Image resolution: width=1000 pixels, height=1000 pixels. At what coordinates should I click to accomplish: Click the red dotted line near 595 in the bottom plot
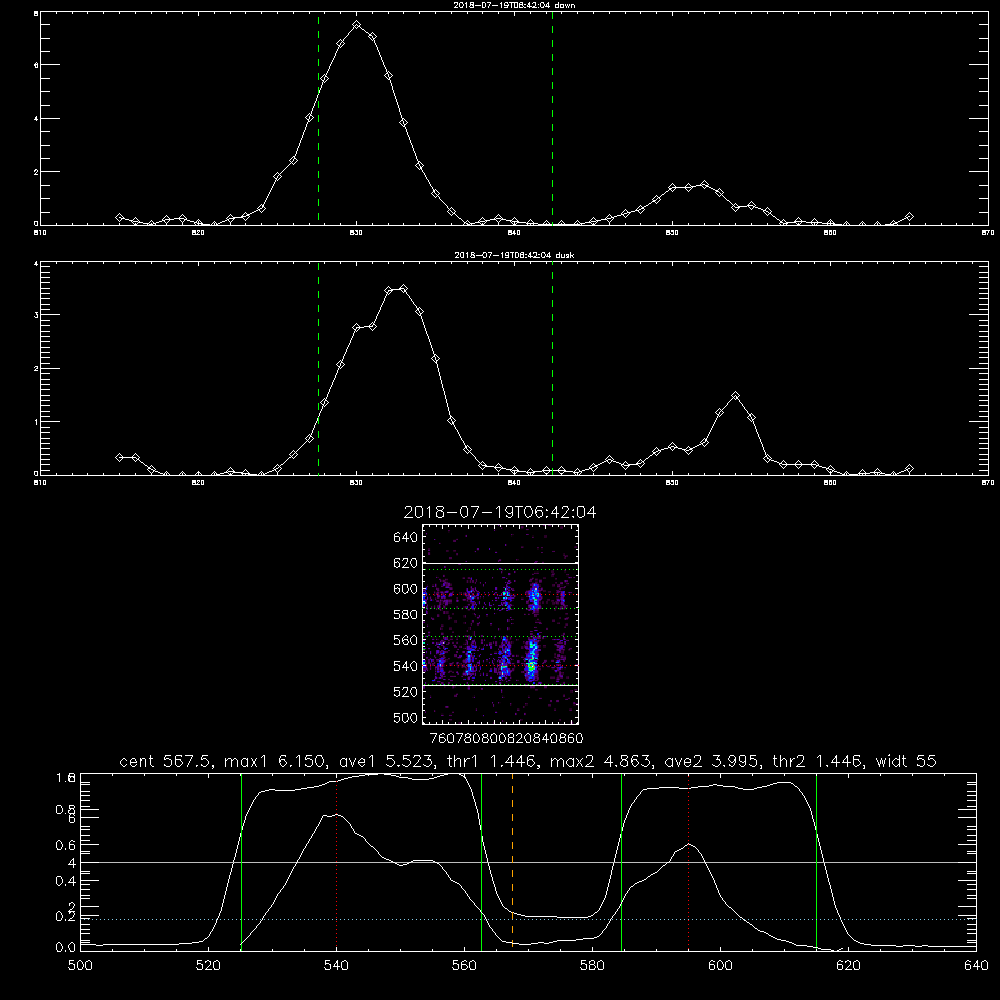[x=688, y=862]
